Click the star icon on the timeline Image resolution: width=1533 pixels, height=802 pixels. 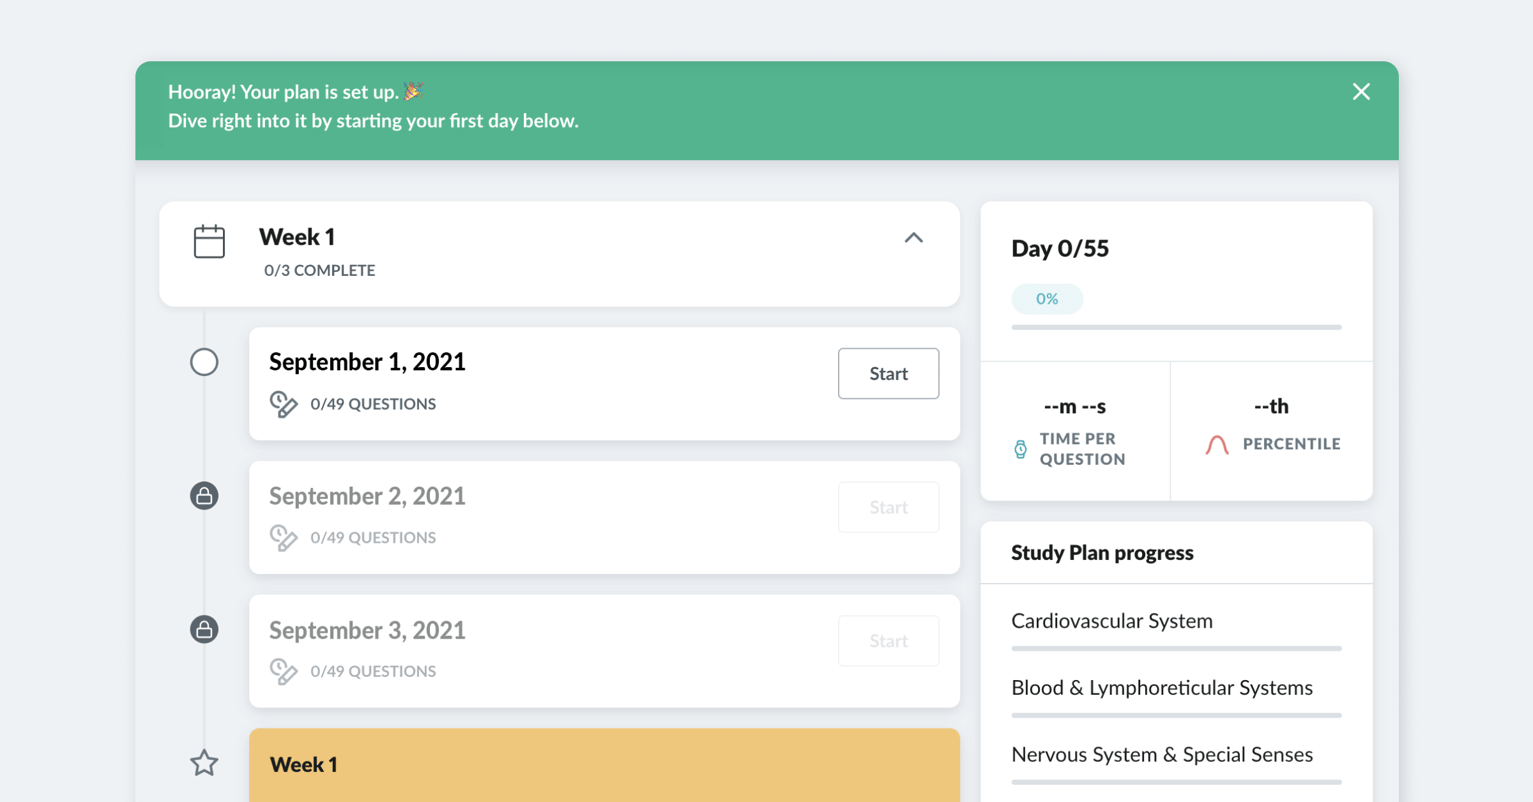tap(204, 762)
